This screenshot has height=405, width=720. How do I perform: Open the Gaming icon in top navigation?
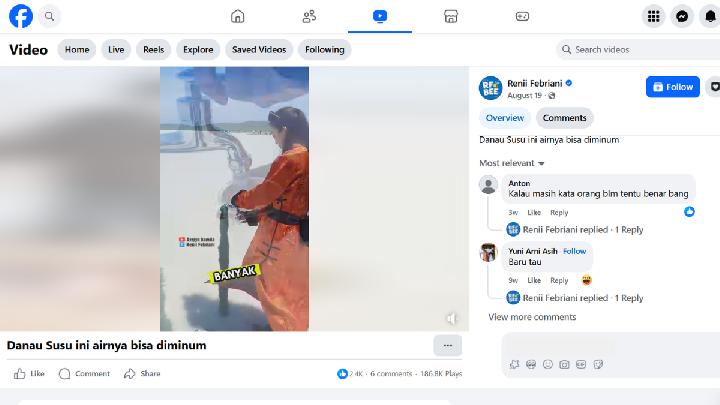tap(522, 16)
